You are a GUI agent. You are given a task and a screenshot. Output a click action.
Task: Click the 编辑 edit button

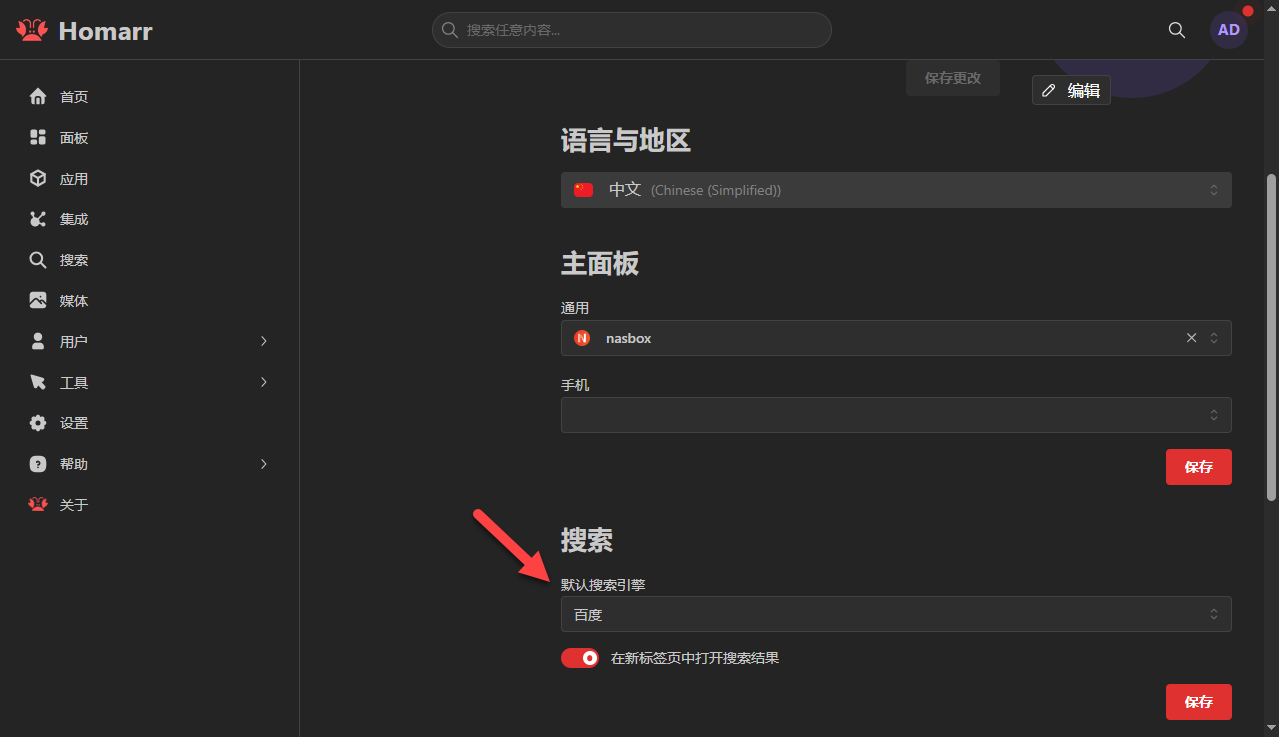pos(1071,90)
